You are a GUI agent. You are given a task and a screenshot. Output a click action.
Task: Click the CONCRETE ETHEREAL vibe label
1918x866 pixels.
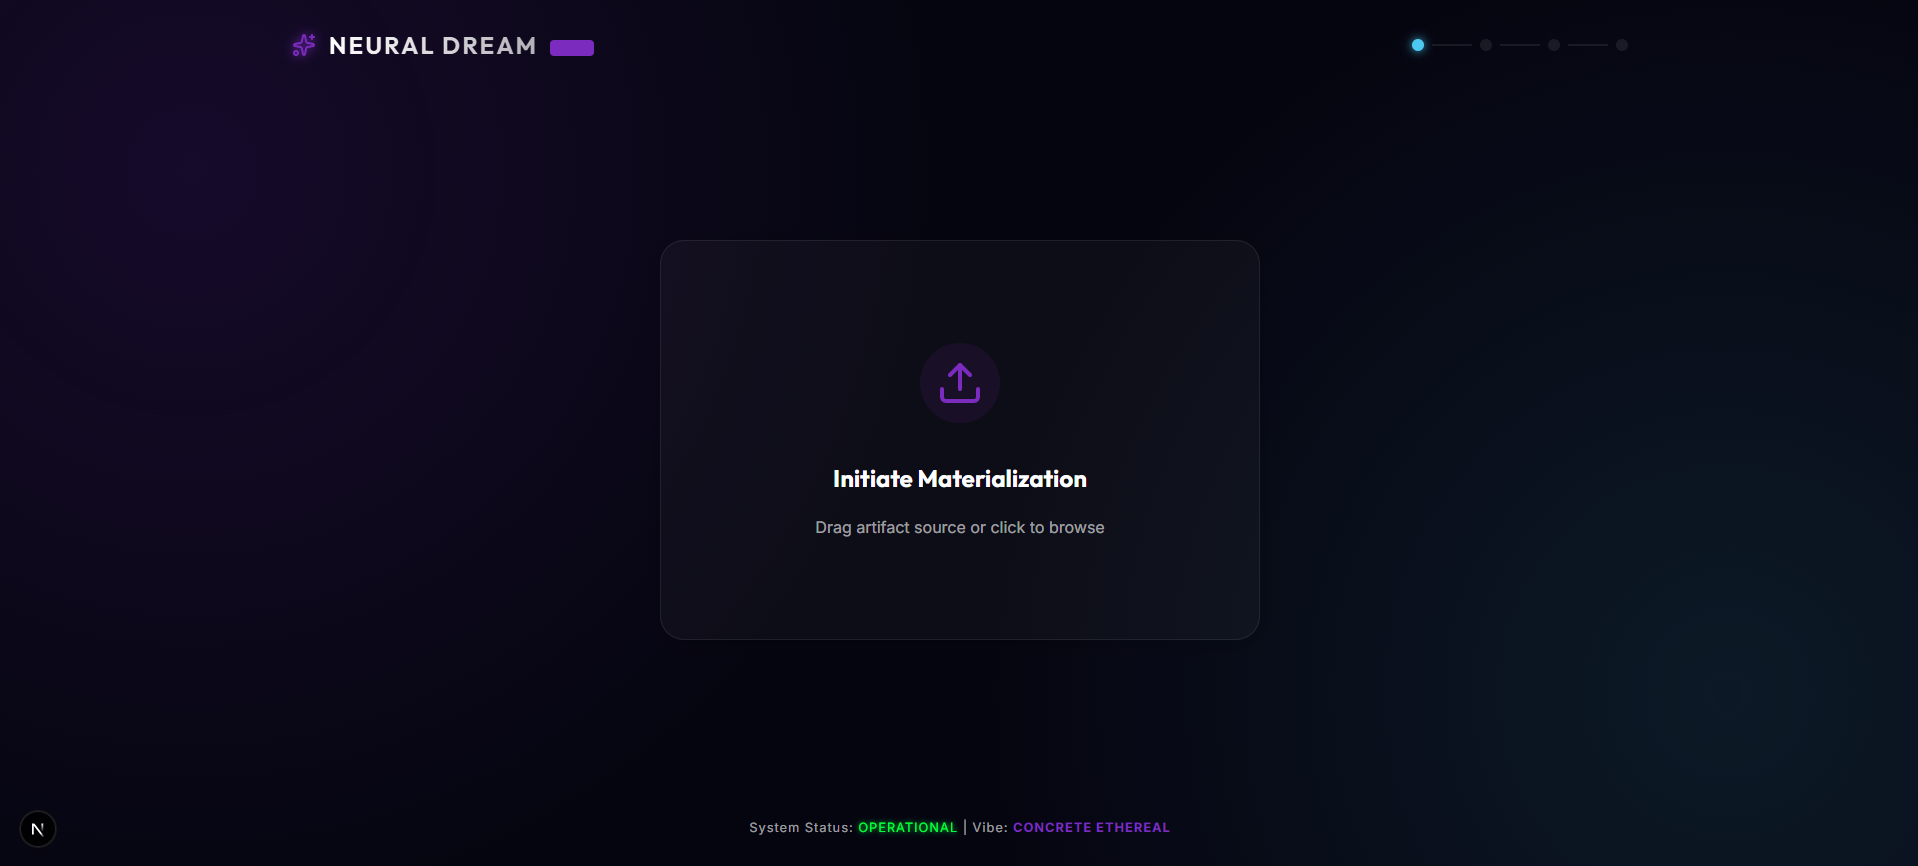coord(1091,827)
